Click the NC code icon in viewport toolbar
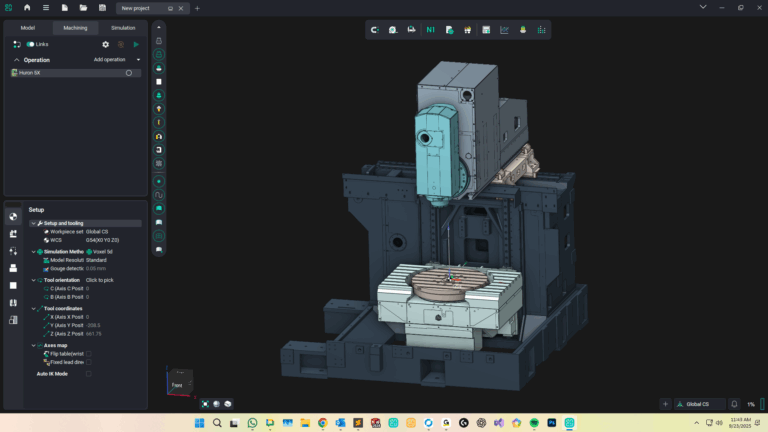The width and height of the screenshot is (768, 432). pyautogui.click(x=431, y=29)
